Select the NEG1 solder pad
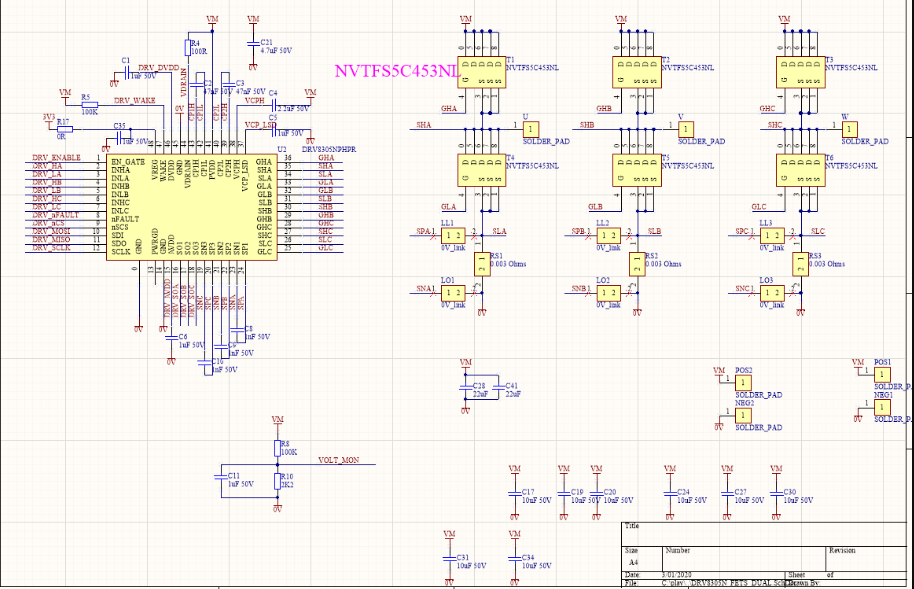The width and height of the screenshot is (914, 589). tap(882, 407)
